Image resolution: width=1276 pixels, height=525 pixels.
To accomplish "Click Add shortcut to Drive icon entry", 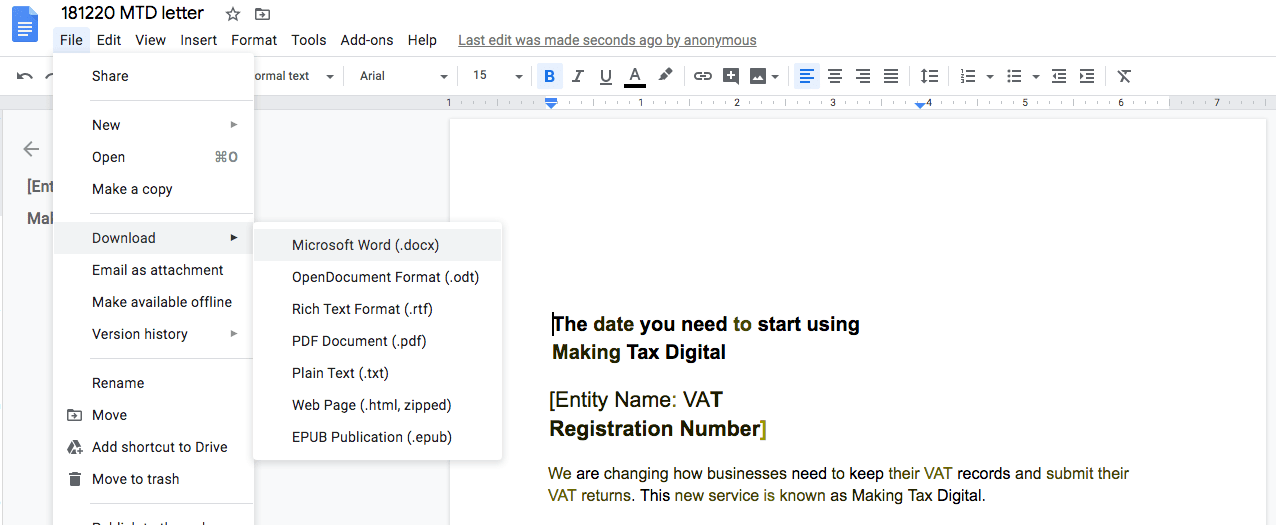I will pos(154,447).
